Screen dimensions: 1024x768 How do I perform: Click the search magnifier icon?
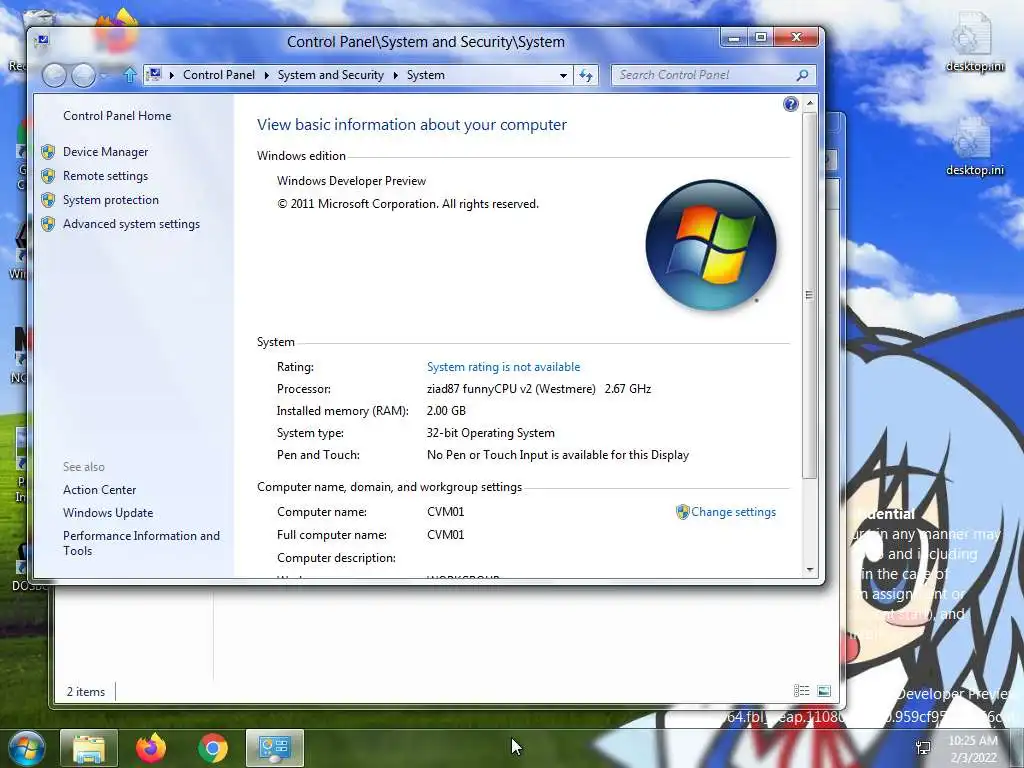coord(803,75)
